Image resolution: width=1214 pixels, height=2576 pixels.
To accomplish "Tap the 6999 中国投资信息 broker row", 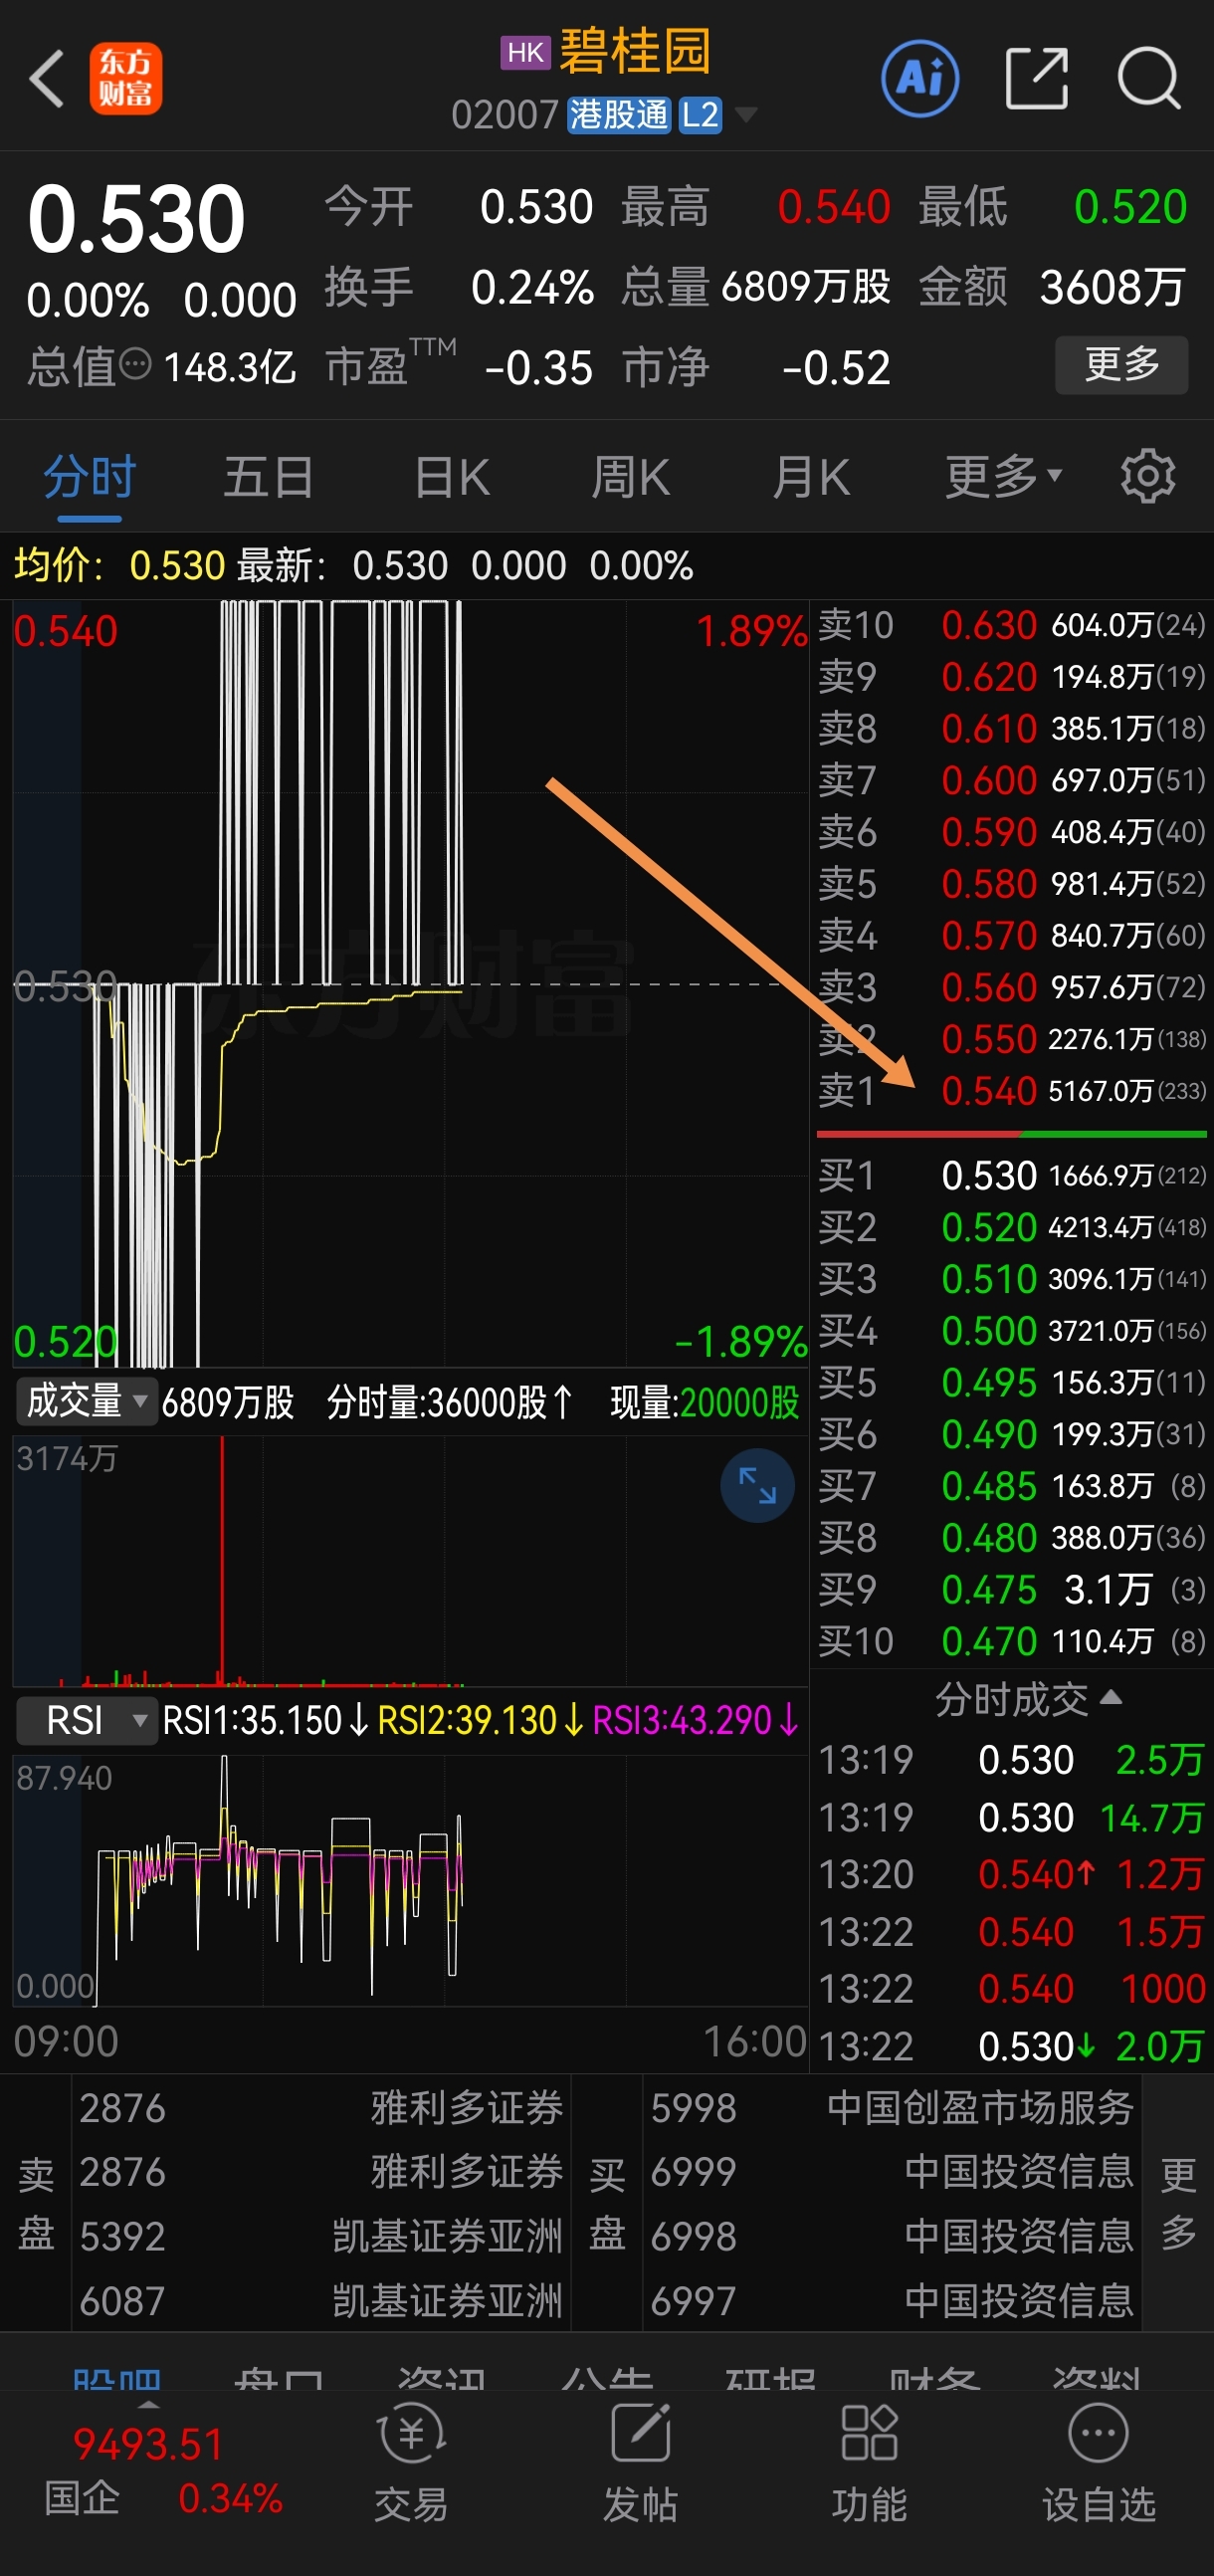I will click(891, 2172).
